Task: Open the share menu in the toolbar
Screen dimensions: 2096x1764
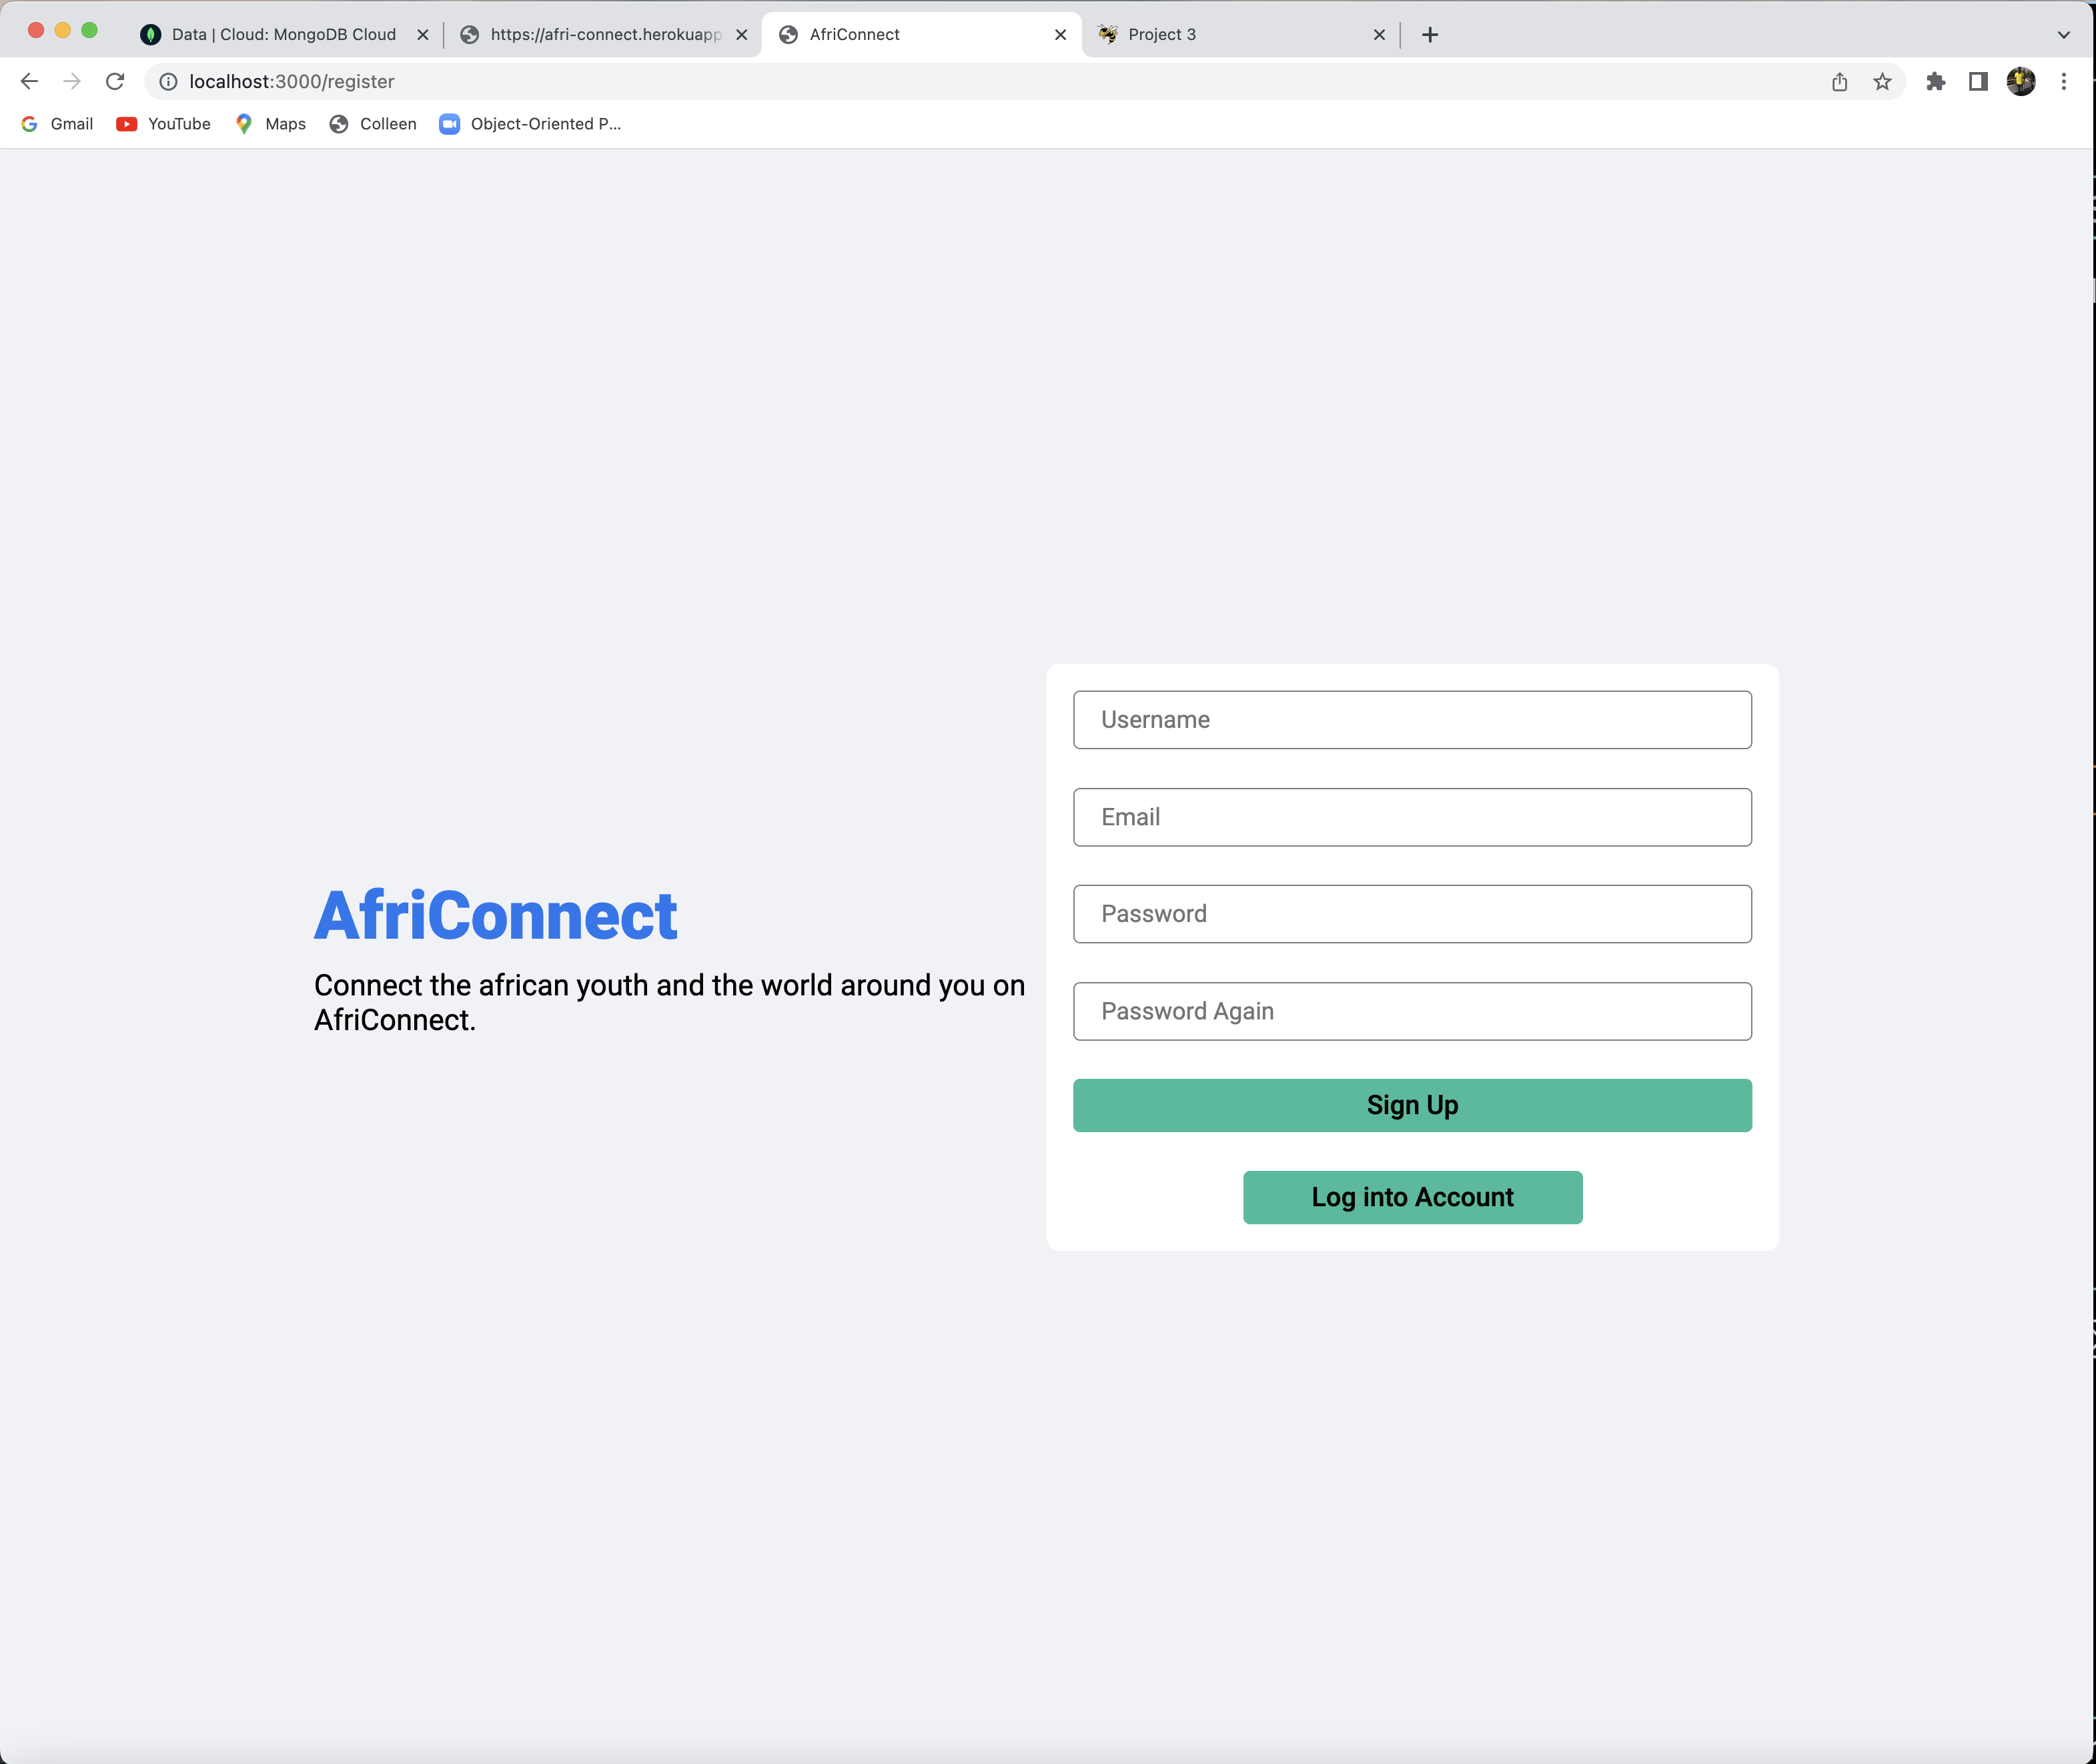Action: (x=1839, y=81)
